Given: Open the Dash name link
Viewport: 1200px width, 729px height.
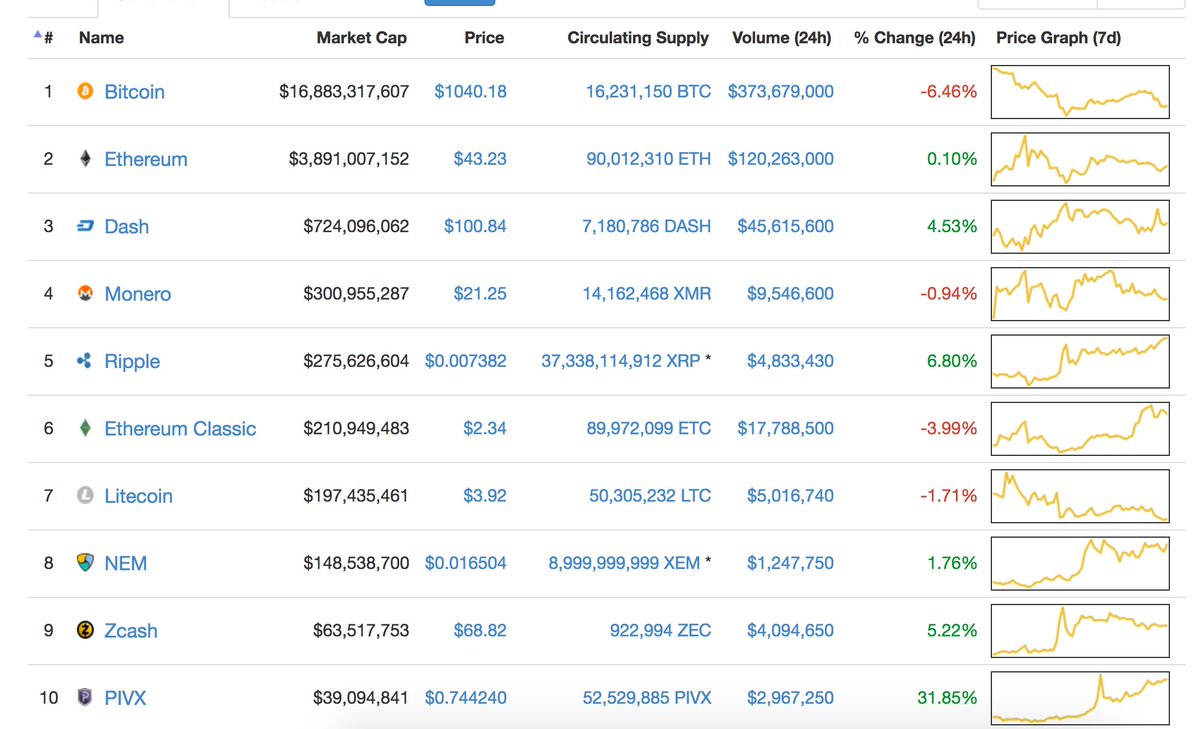Looking at the screenshot, I should pos(126,226).
